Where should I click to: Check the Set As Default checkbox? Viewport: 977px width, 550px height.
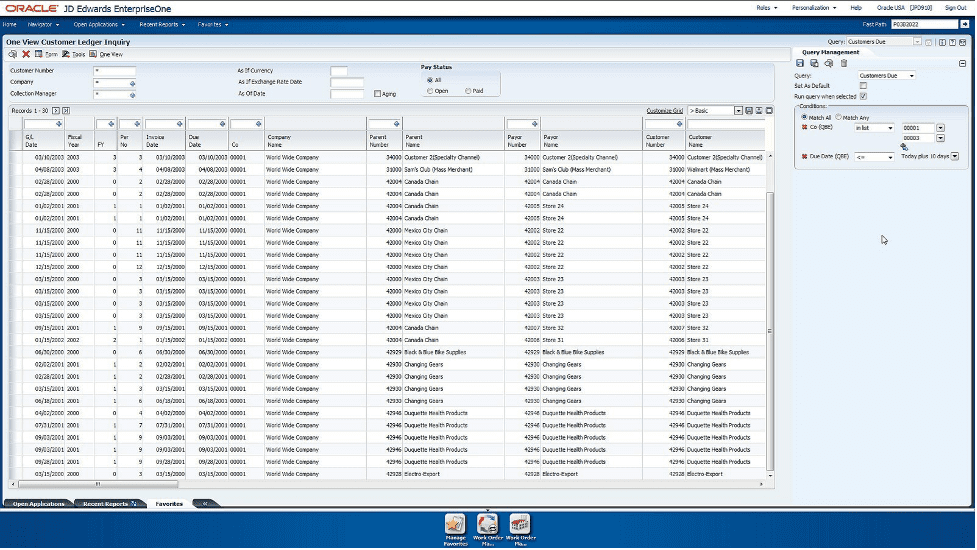tap(863, 86)
